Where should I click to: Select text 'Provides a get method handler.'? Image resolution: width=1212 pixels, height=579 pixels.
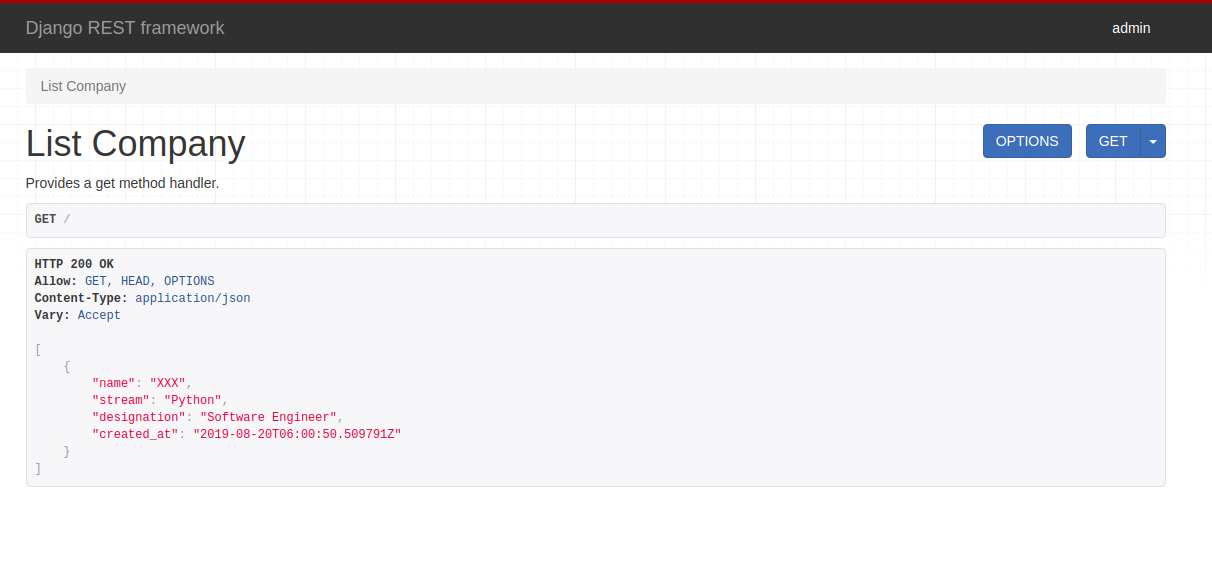[122, 183]
